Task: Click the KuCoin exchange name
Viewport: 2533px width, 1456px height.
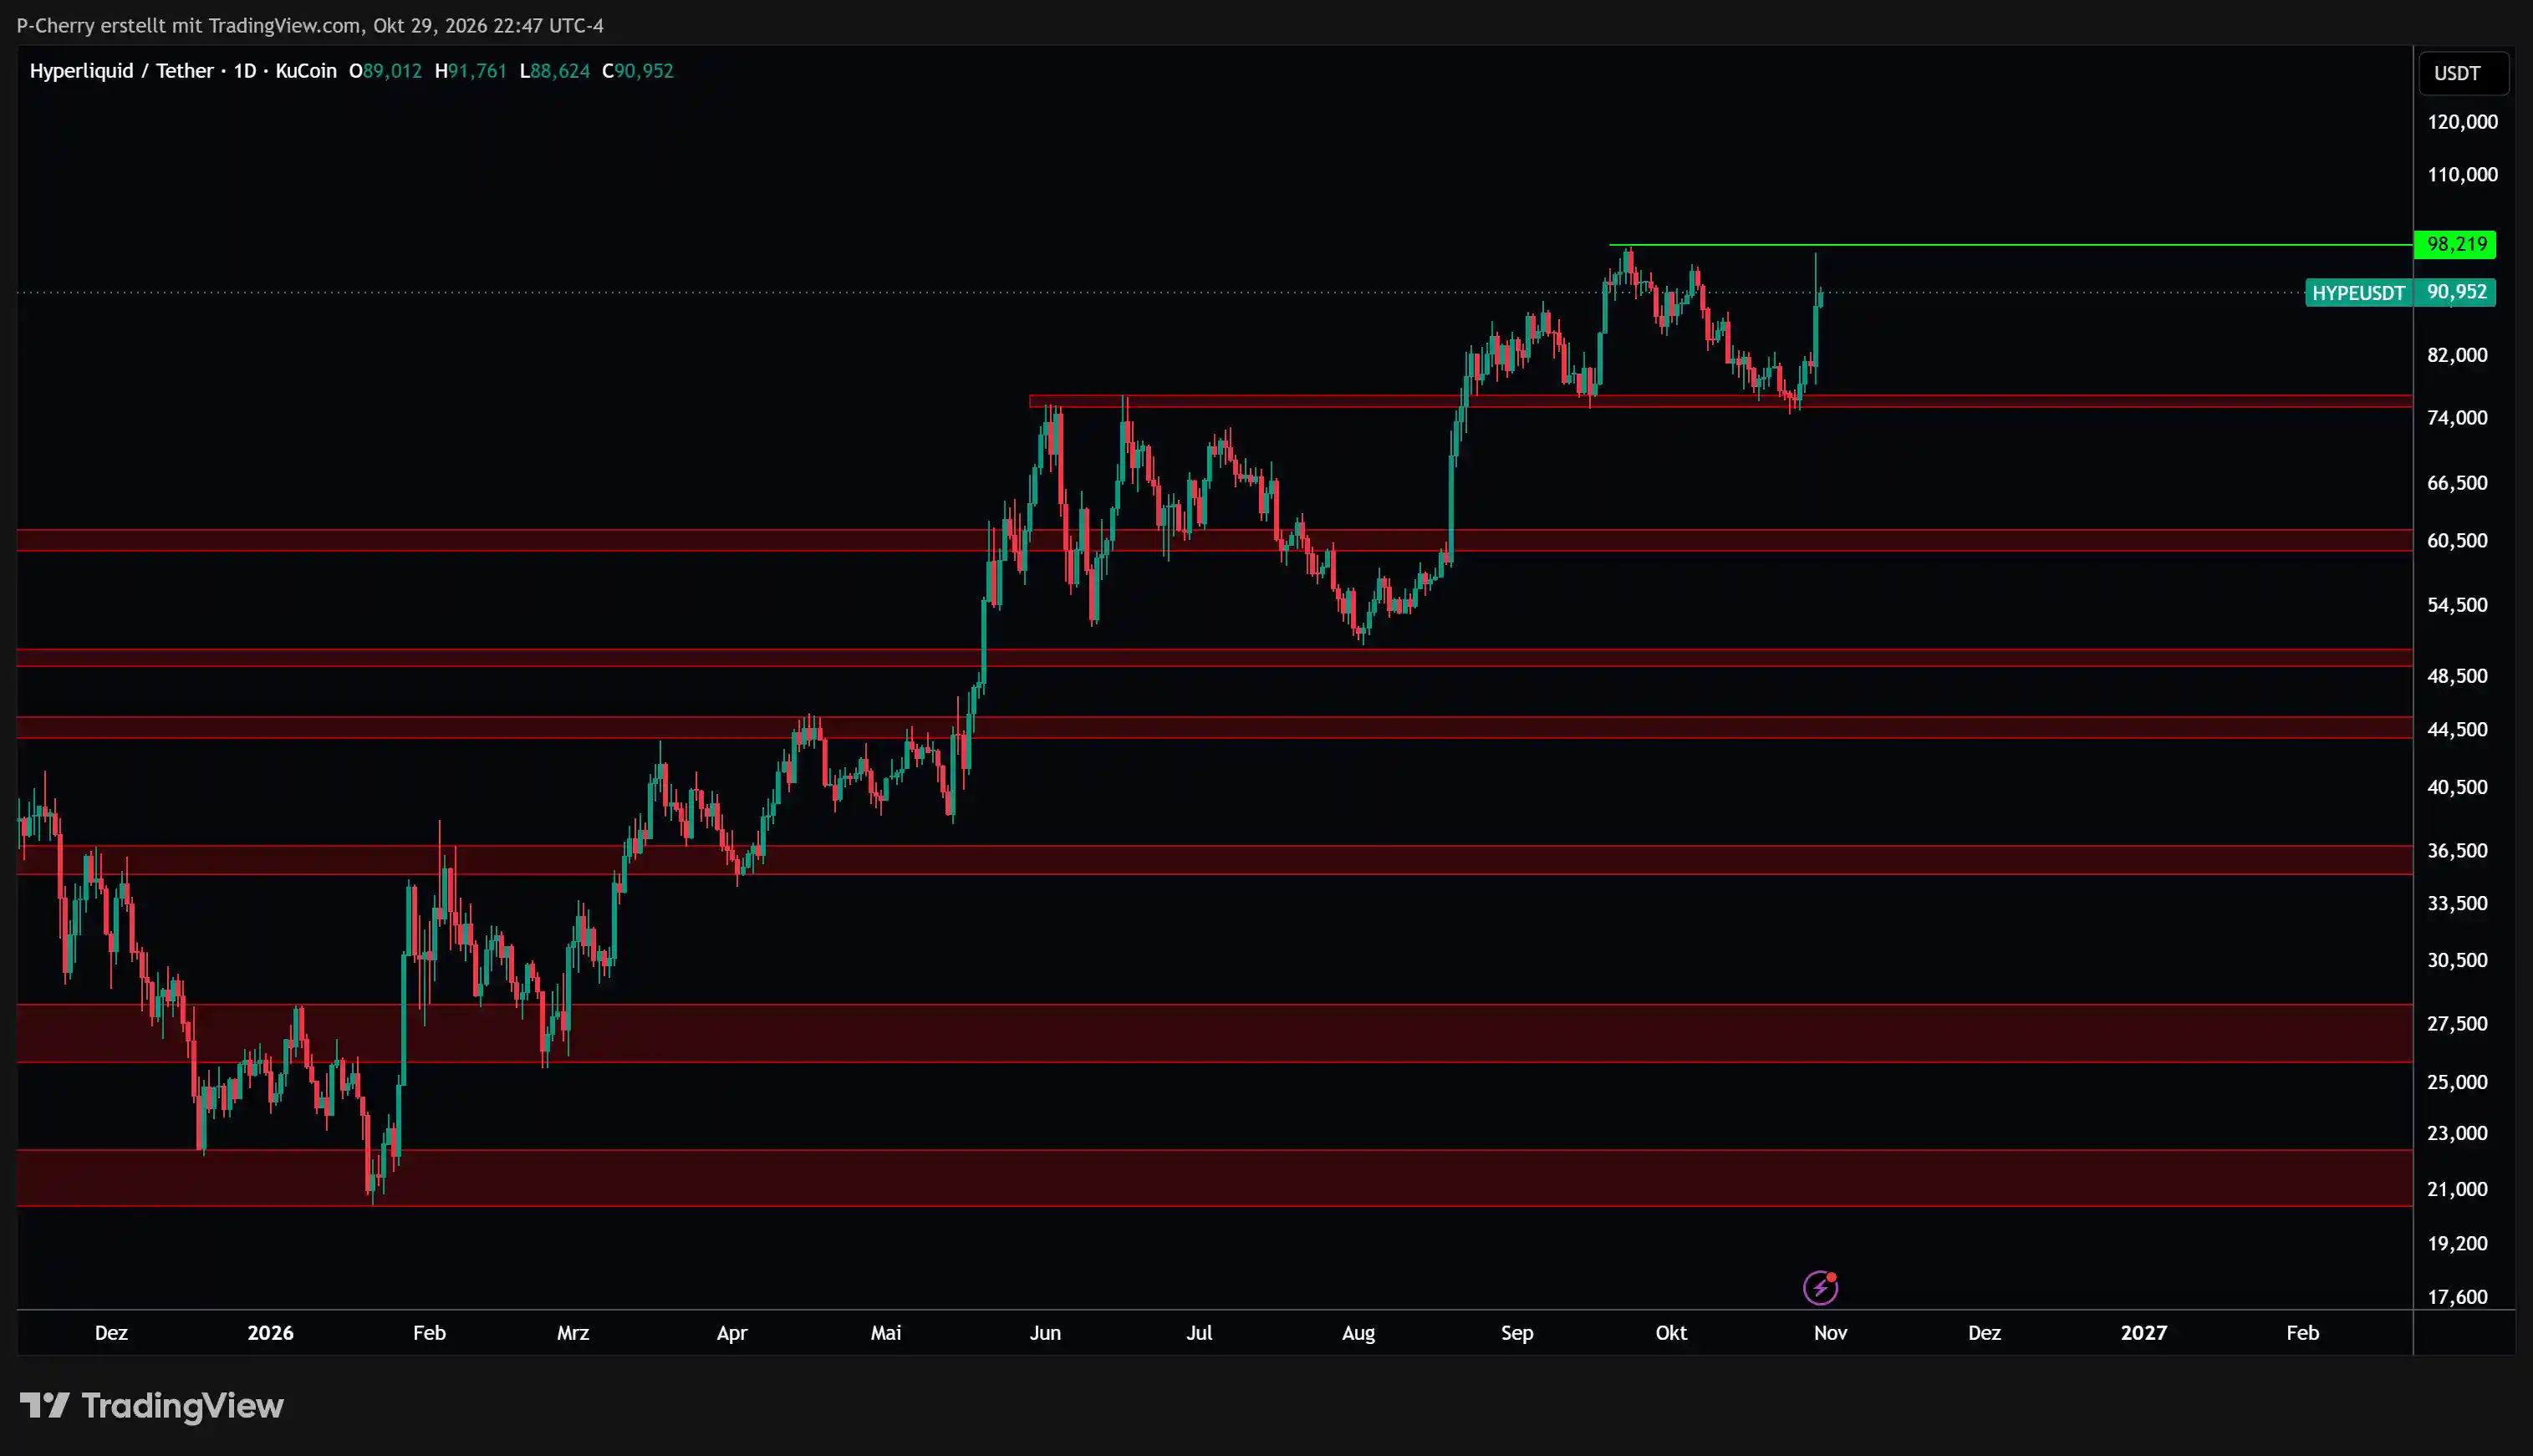Action: tap(306, 71)
